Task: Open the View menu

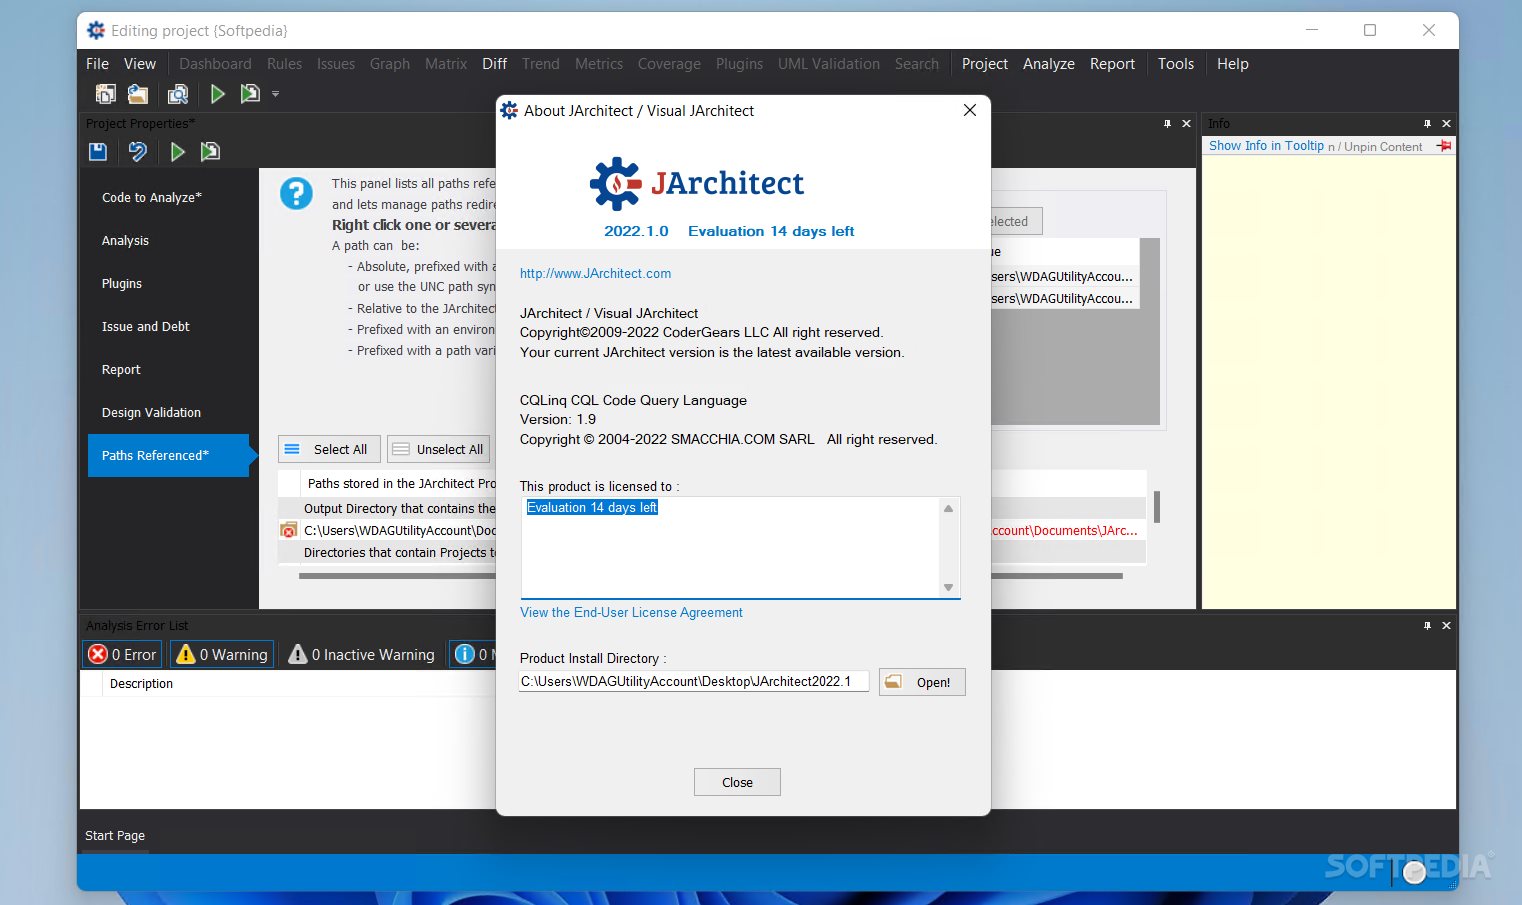Action: [140, 64]
